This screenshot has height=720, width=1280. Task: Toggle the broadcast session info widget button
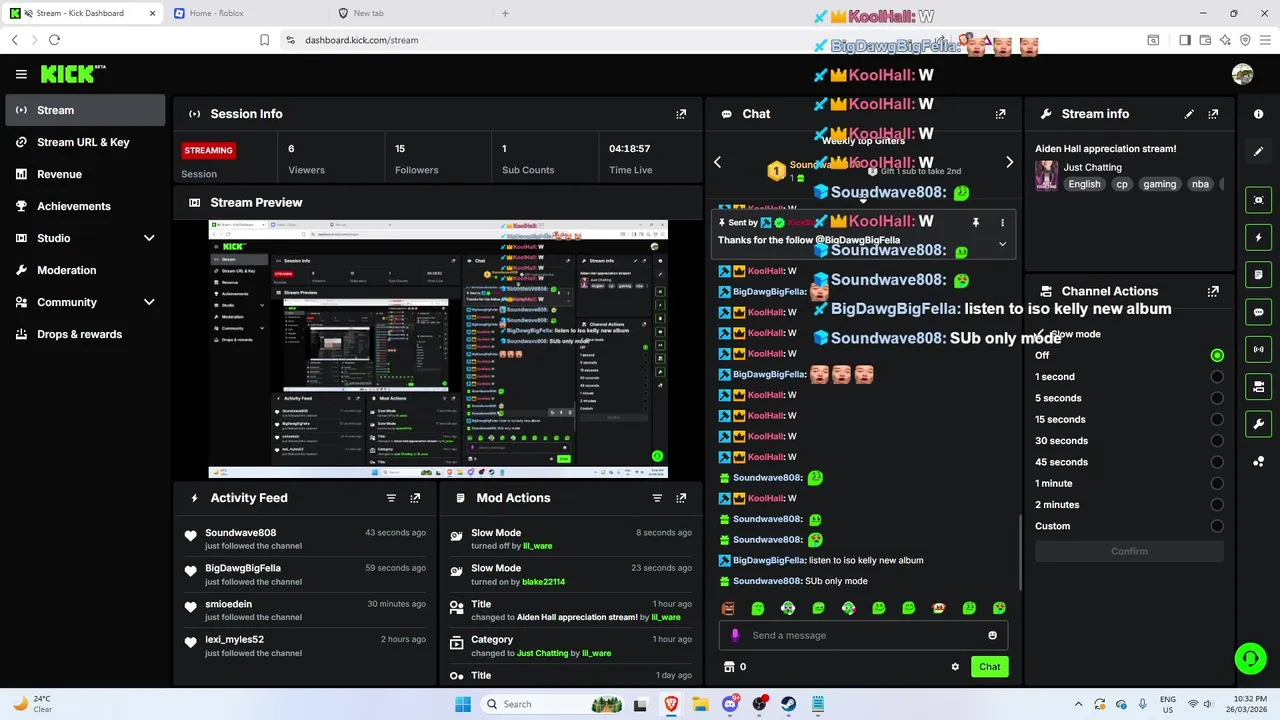click(x=1258, y=350)
